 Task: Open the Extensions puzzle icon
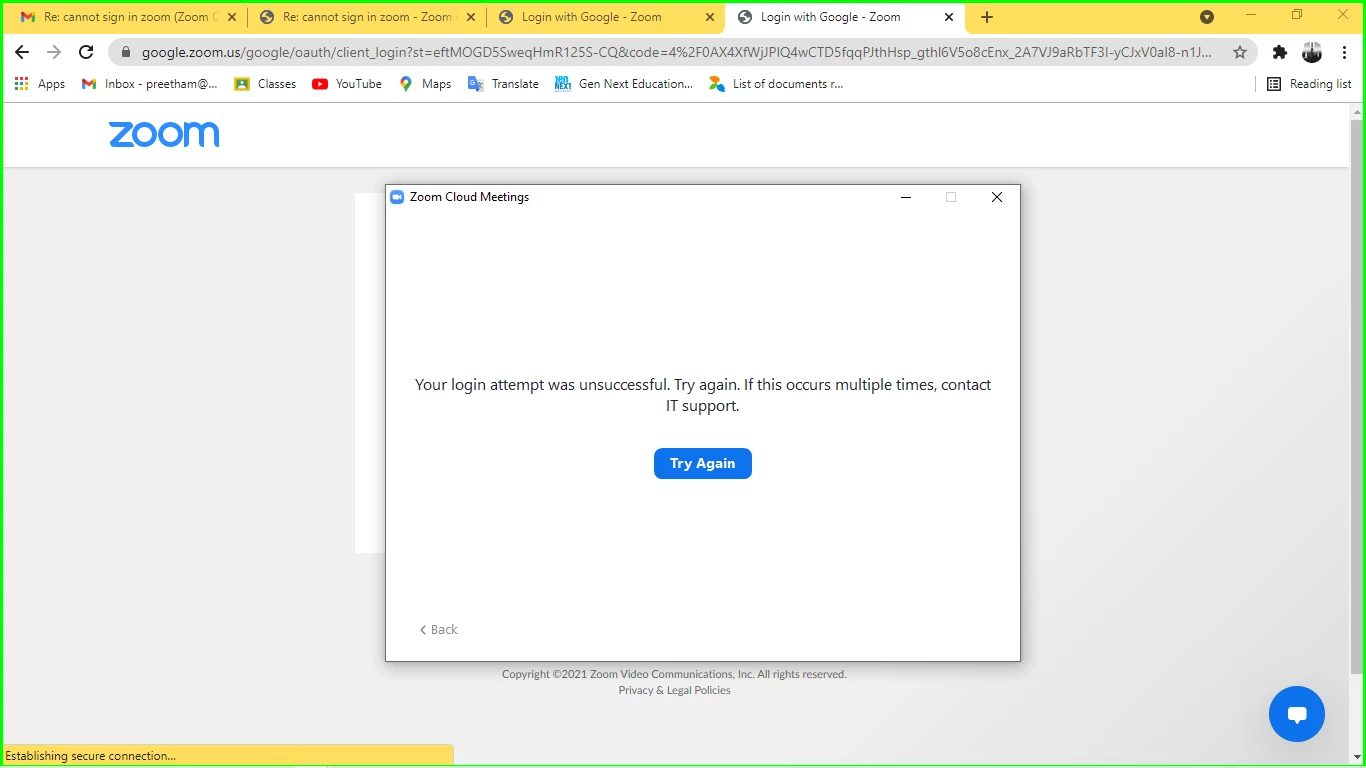(1280, 52)
